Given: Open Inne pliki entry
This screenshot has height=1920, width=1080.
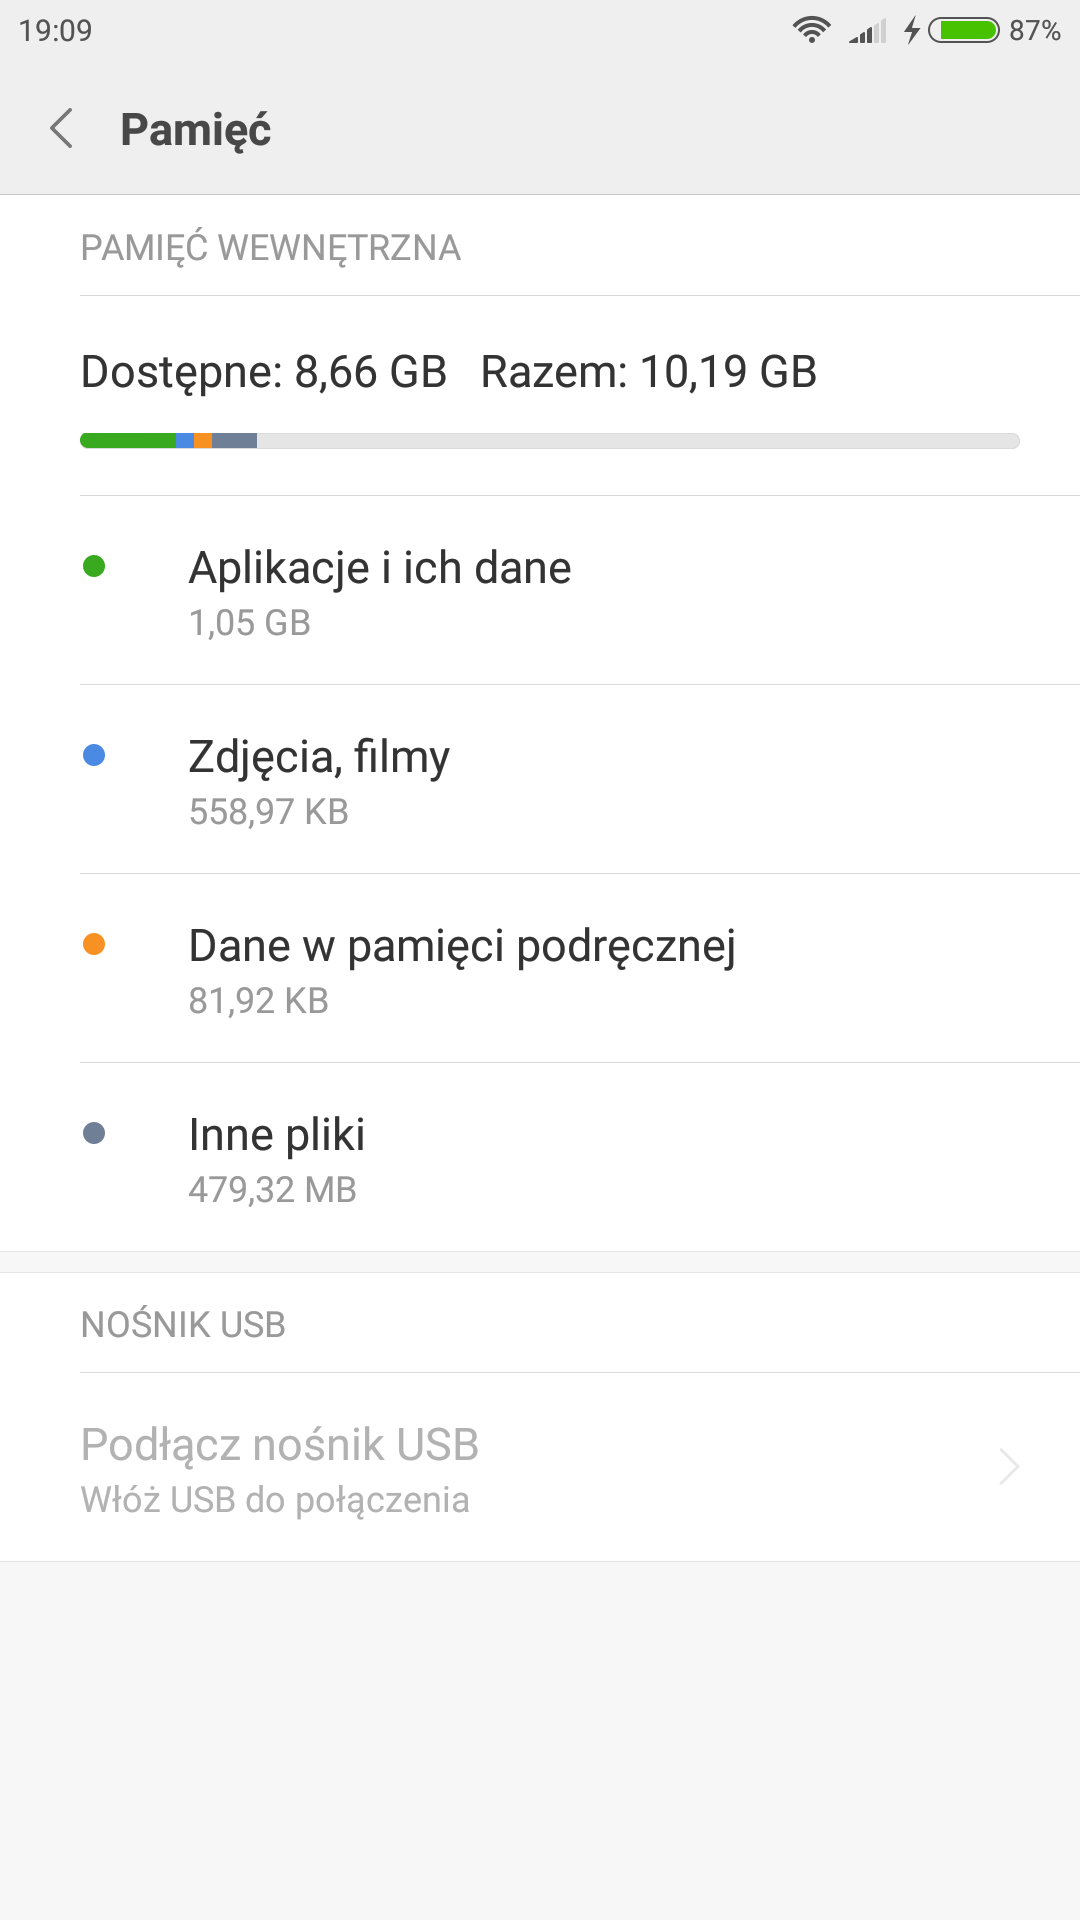Looking at the screenshot, I should 277,1157.
